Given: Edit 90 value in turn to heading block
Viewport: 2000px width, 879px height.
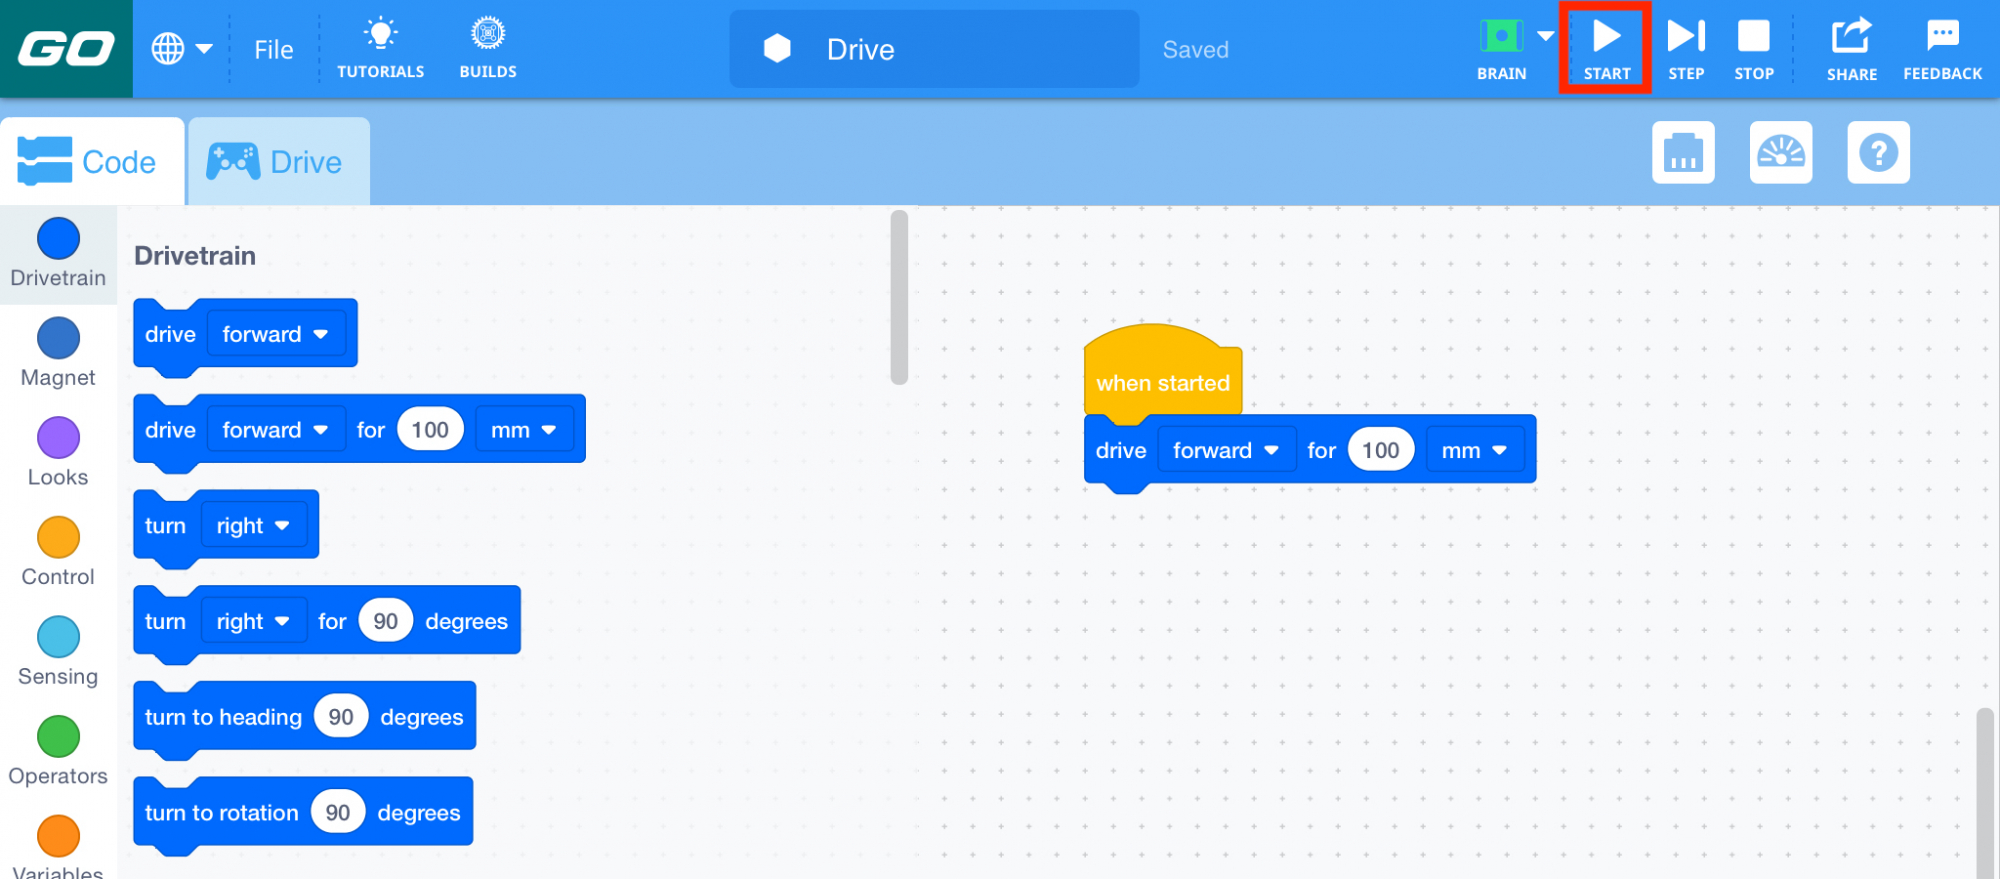Looking at the screenshot, I should click(x=341, y=717).
